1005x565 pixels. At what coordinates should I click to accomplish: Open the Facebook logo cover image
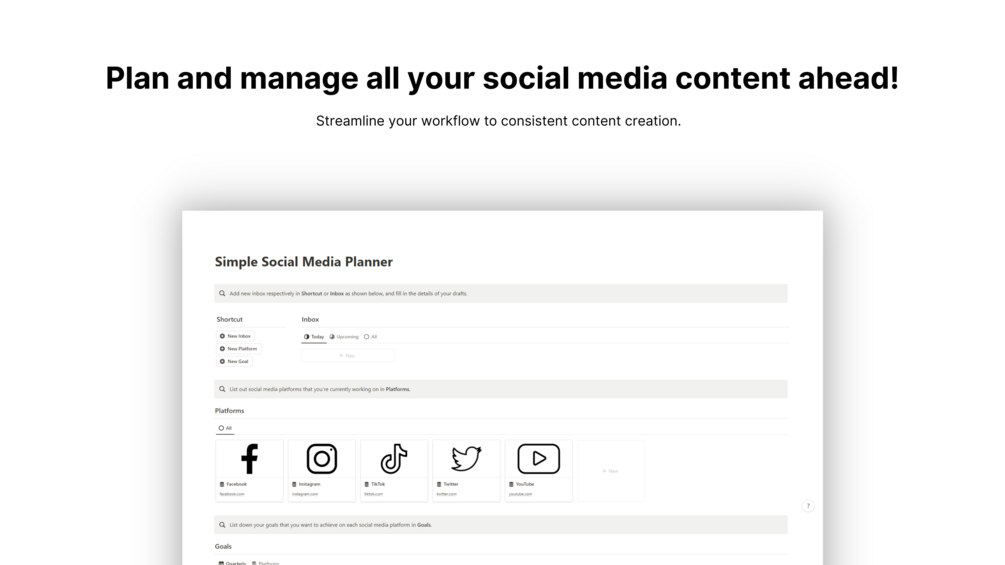(x=249, y=459)
